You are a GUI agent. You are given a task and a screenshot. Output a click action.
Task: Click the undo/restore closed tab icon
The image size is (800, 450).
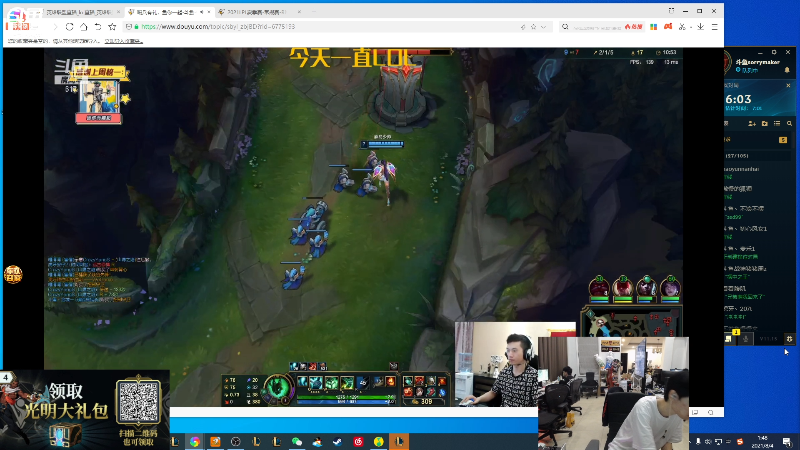[98, 27]
